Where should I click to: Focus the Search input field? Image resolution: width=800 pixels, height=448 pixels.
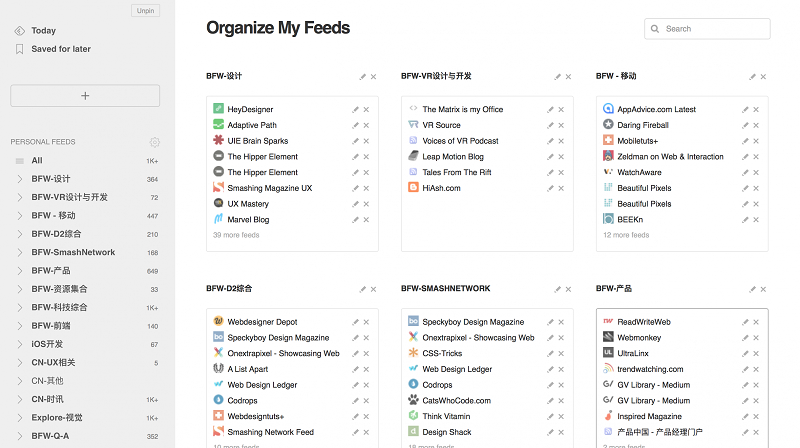(715, 29)
